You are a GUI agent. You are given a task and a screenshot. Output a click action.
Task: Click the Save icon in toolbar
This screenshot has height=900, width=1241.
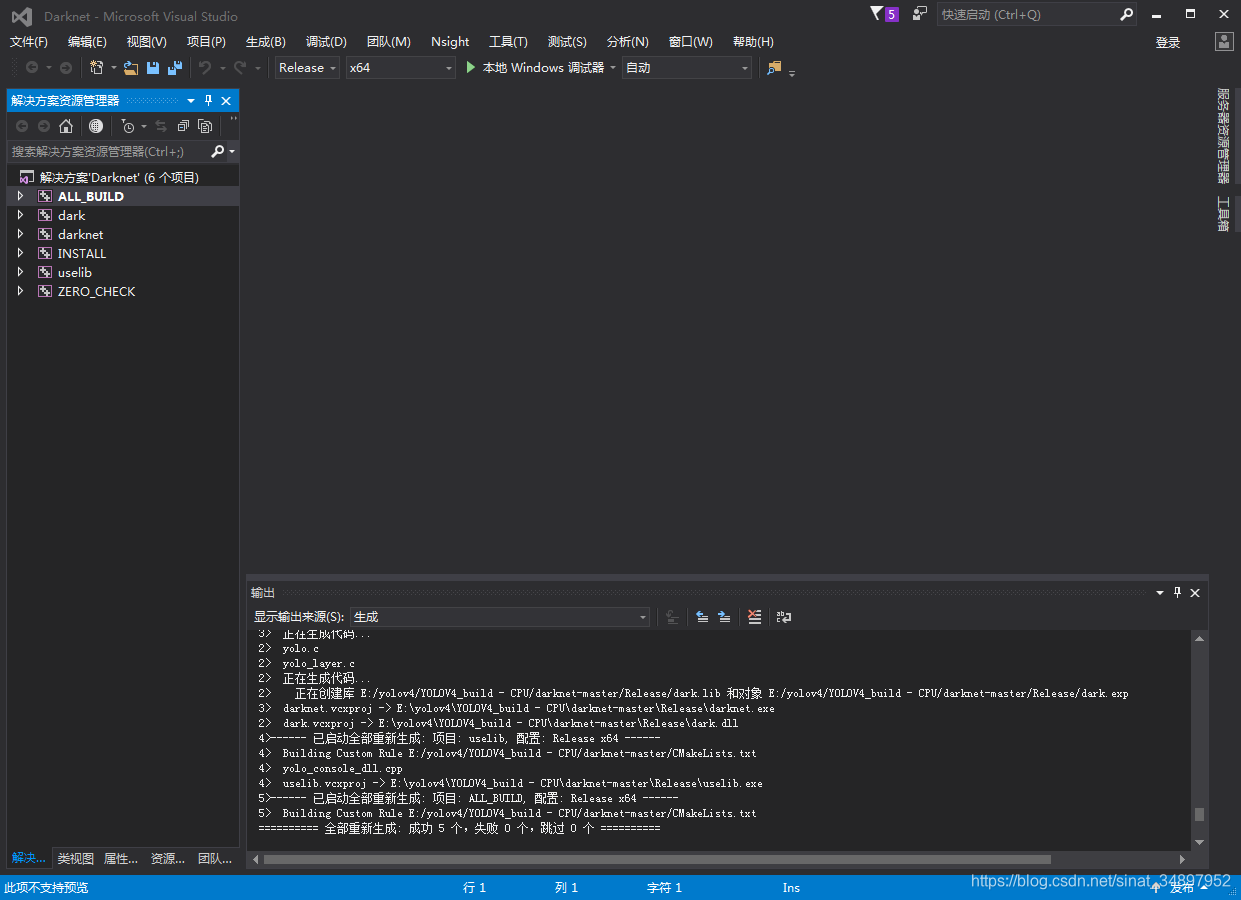pos(153,68)
